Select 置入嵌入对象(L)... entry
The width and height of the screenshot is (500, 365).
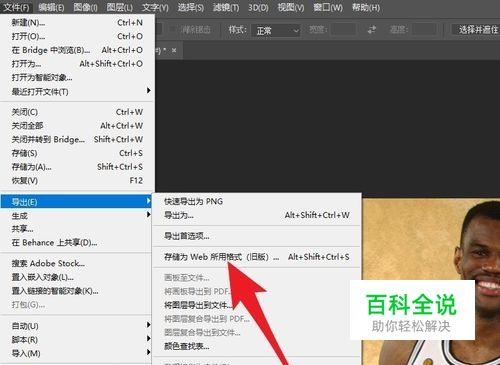point(77,277)
